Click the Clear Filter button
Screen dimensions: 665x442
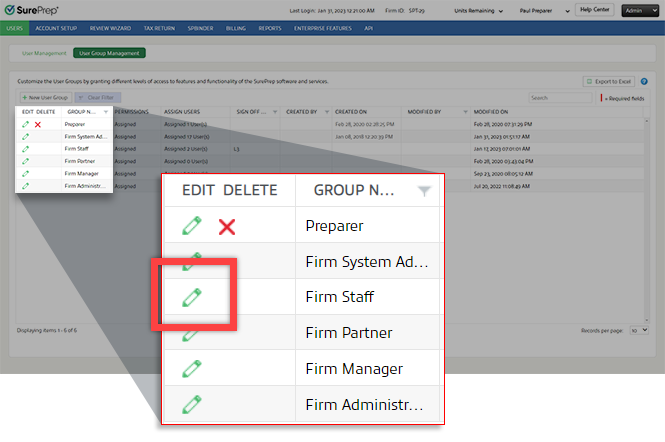tap(98, 98)
